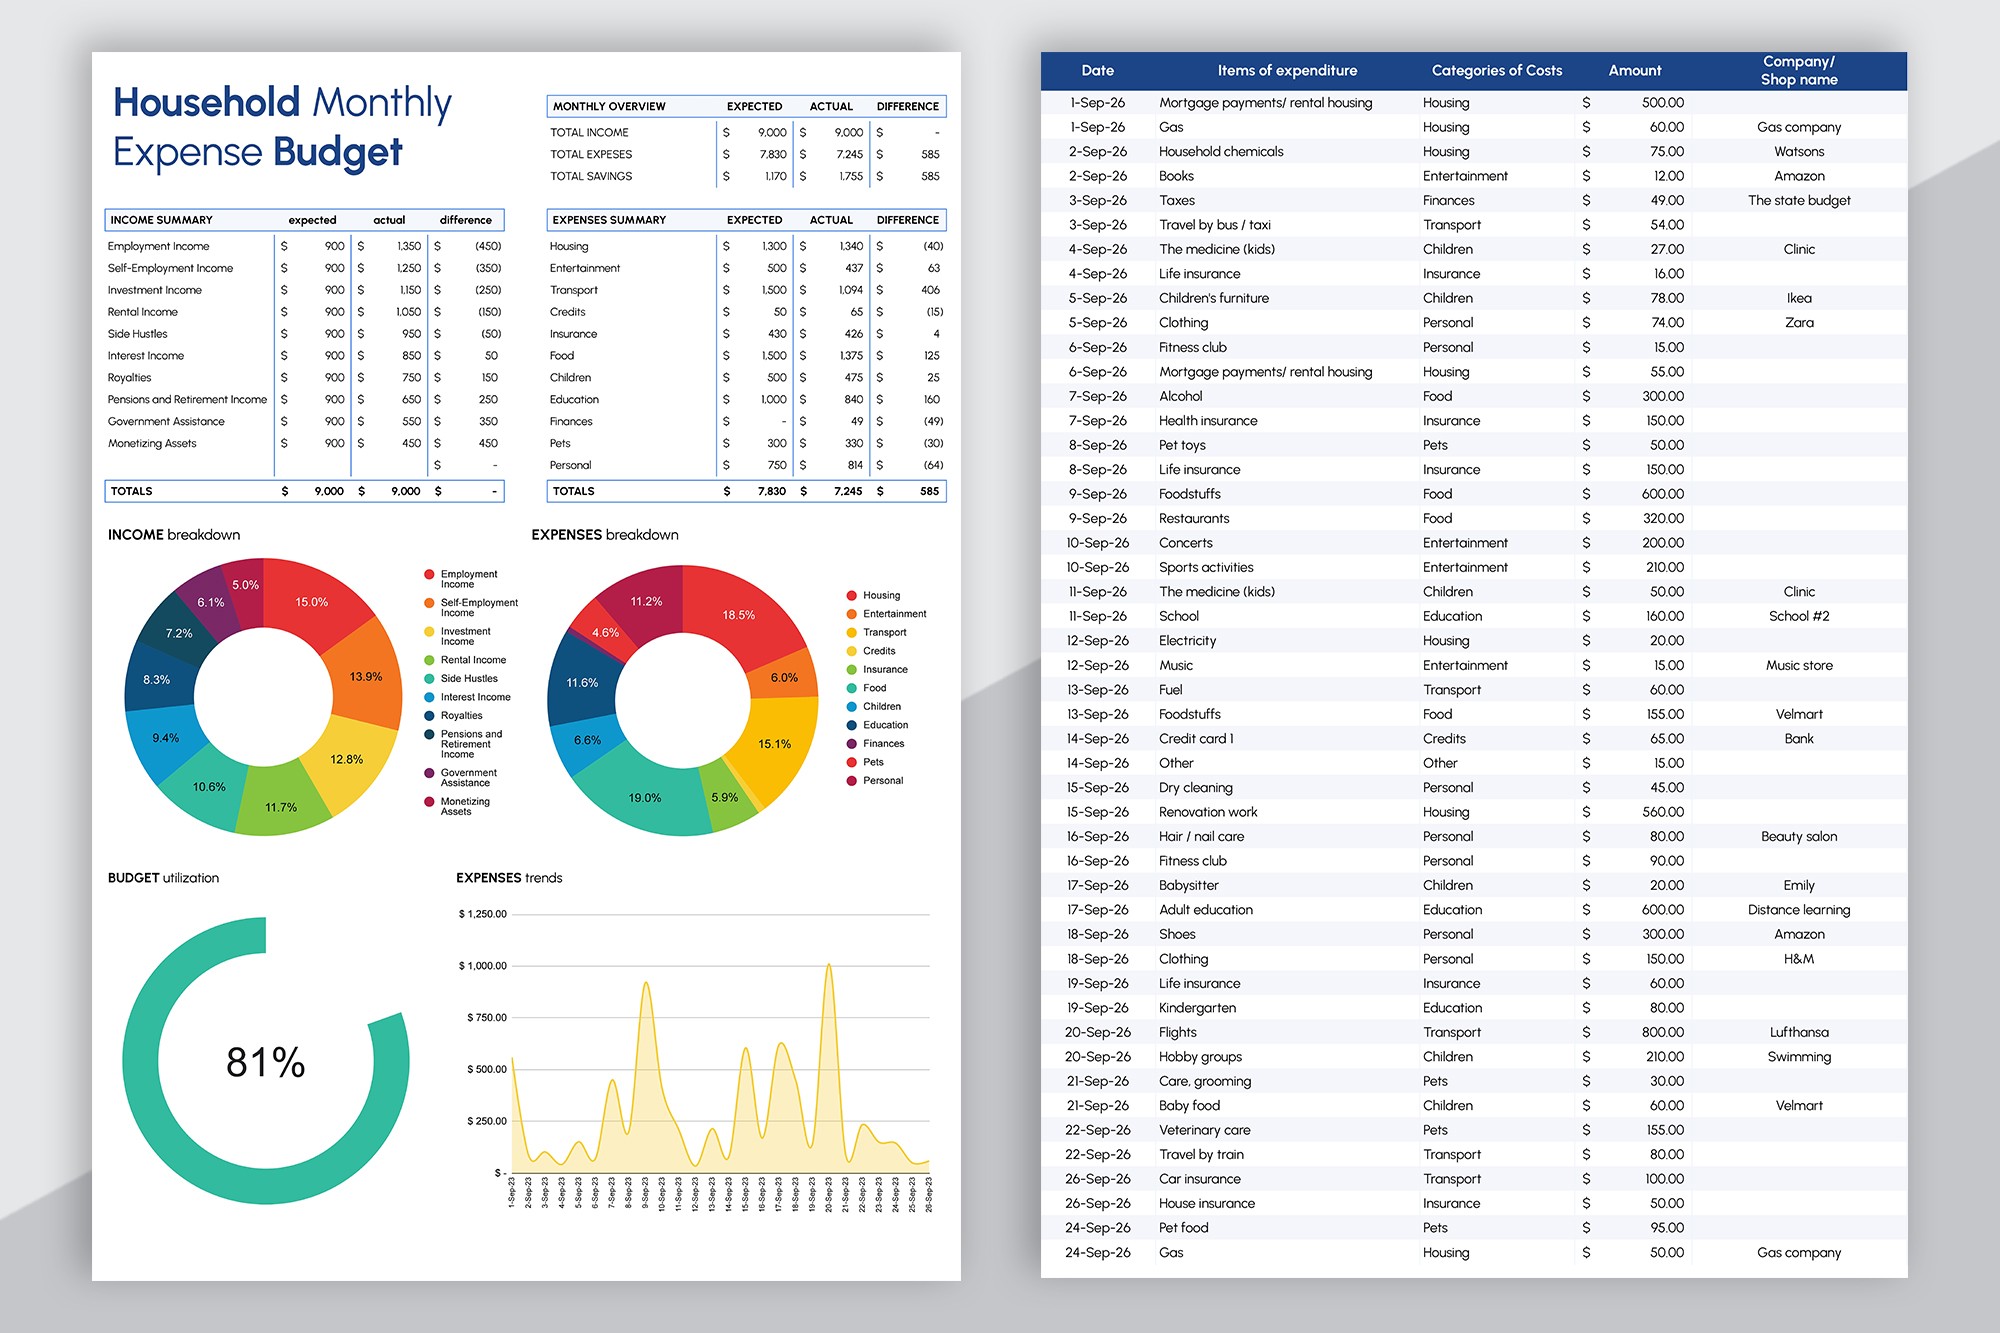Select the Monetizing Assets legend marker
Screen dimensions: 2000x1333
click(x=430, y=801)
